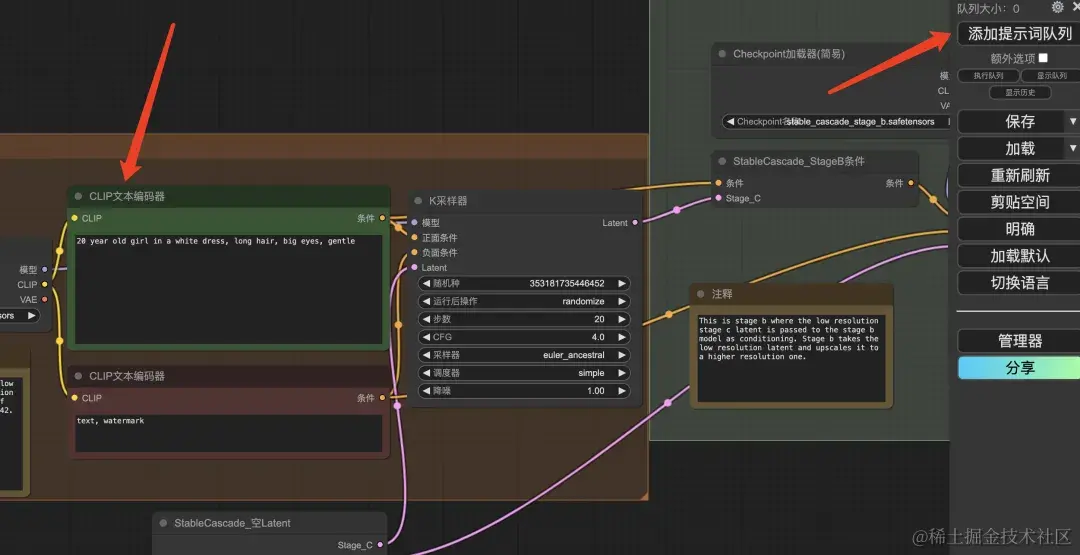1080x555 pixels.
Task: Open the 调度器 simple combo
Action: click(523, 373)
